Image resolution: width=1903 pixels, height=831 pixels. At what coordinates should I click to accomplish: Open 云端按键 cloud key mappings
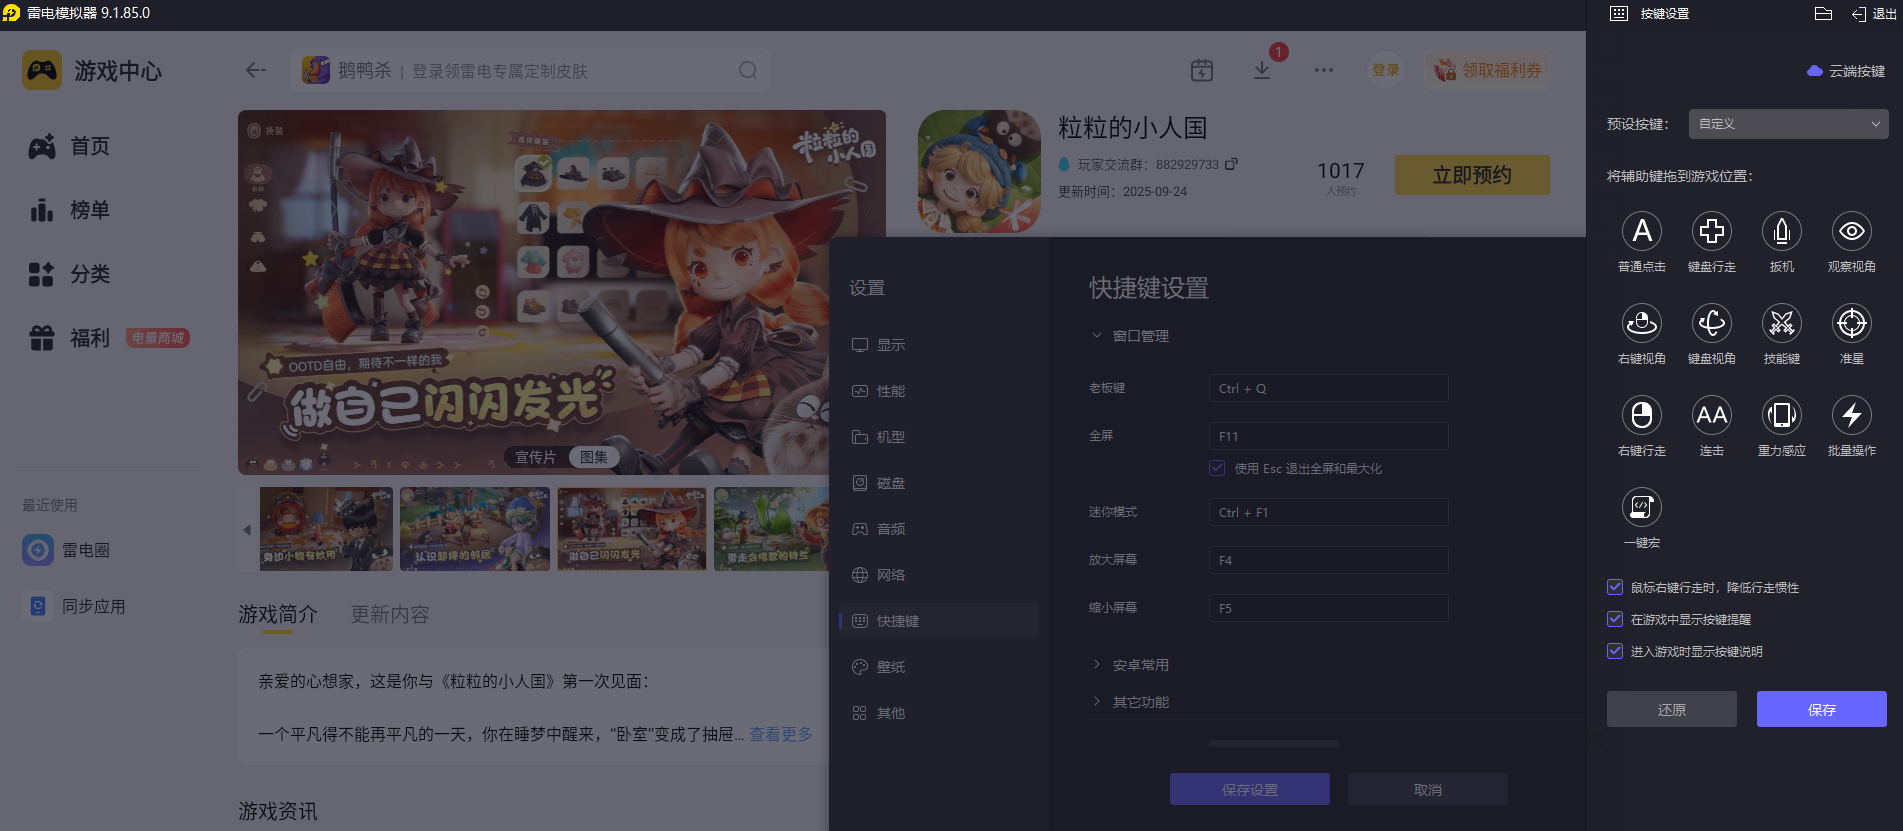pyautogui.click(x=1846, y=71)
